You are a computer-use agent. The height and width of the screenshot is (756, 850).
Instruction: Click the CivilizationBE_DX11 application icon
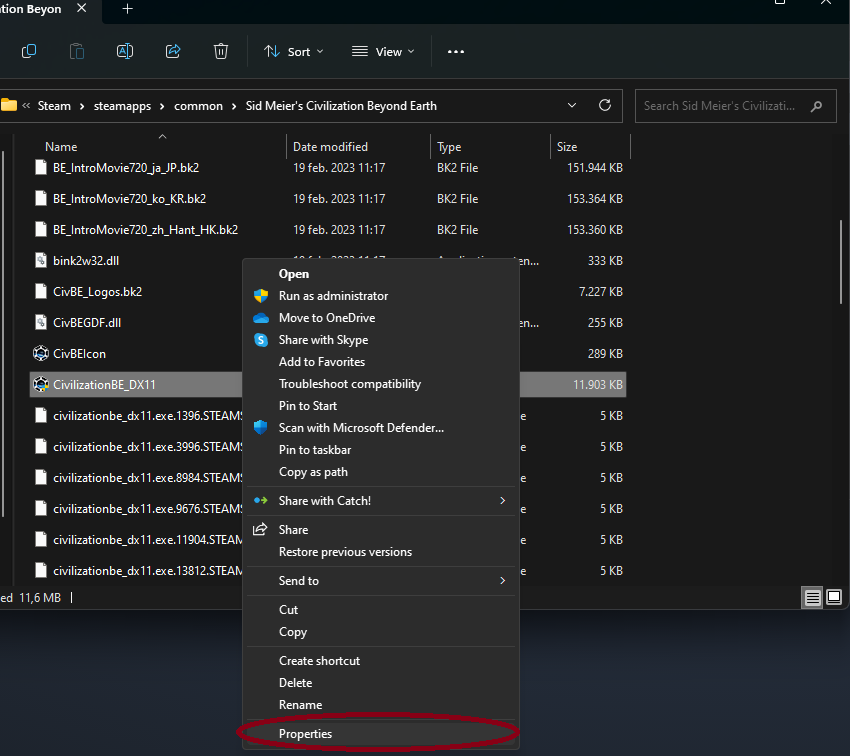[x=41, y=384]
